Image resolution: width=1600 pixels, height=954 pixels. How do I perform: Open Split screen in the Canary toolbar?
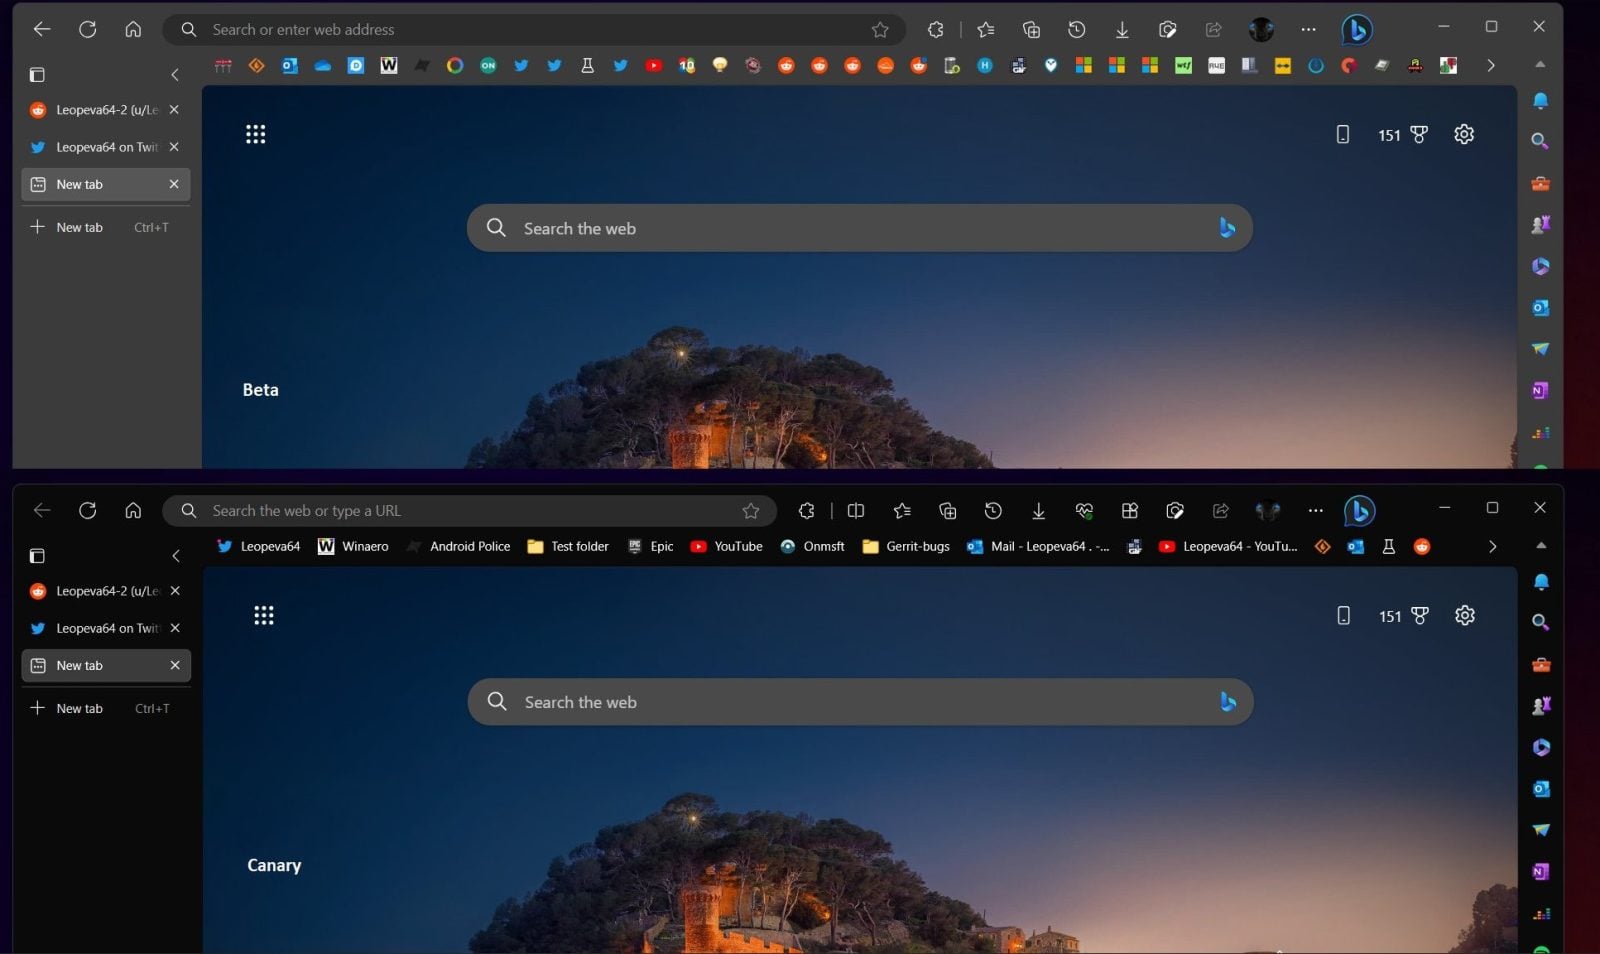point(856,511)
